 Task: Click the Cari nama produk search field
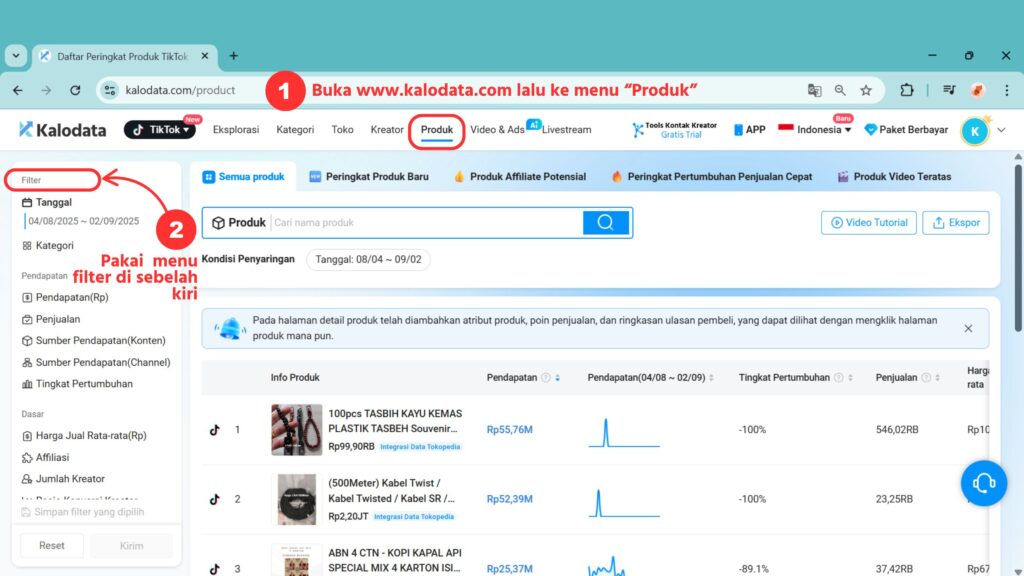[426, 223]
